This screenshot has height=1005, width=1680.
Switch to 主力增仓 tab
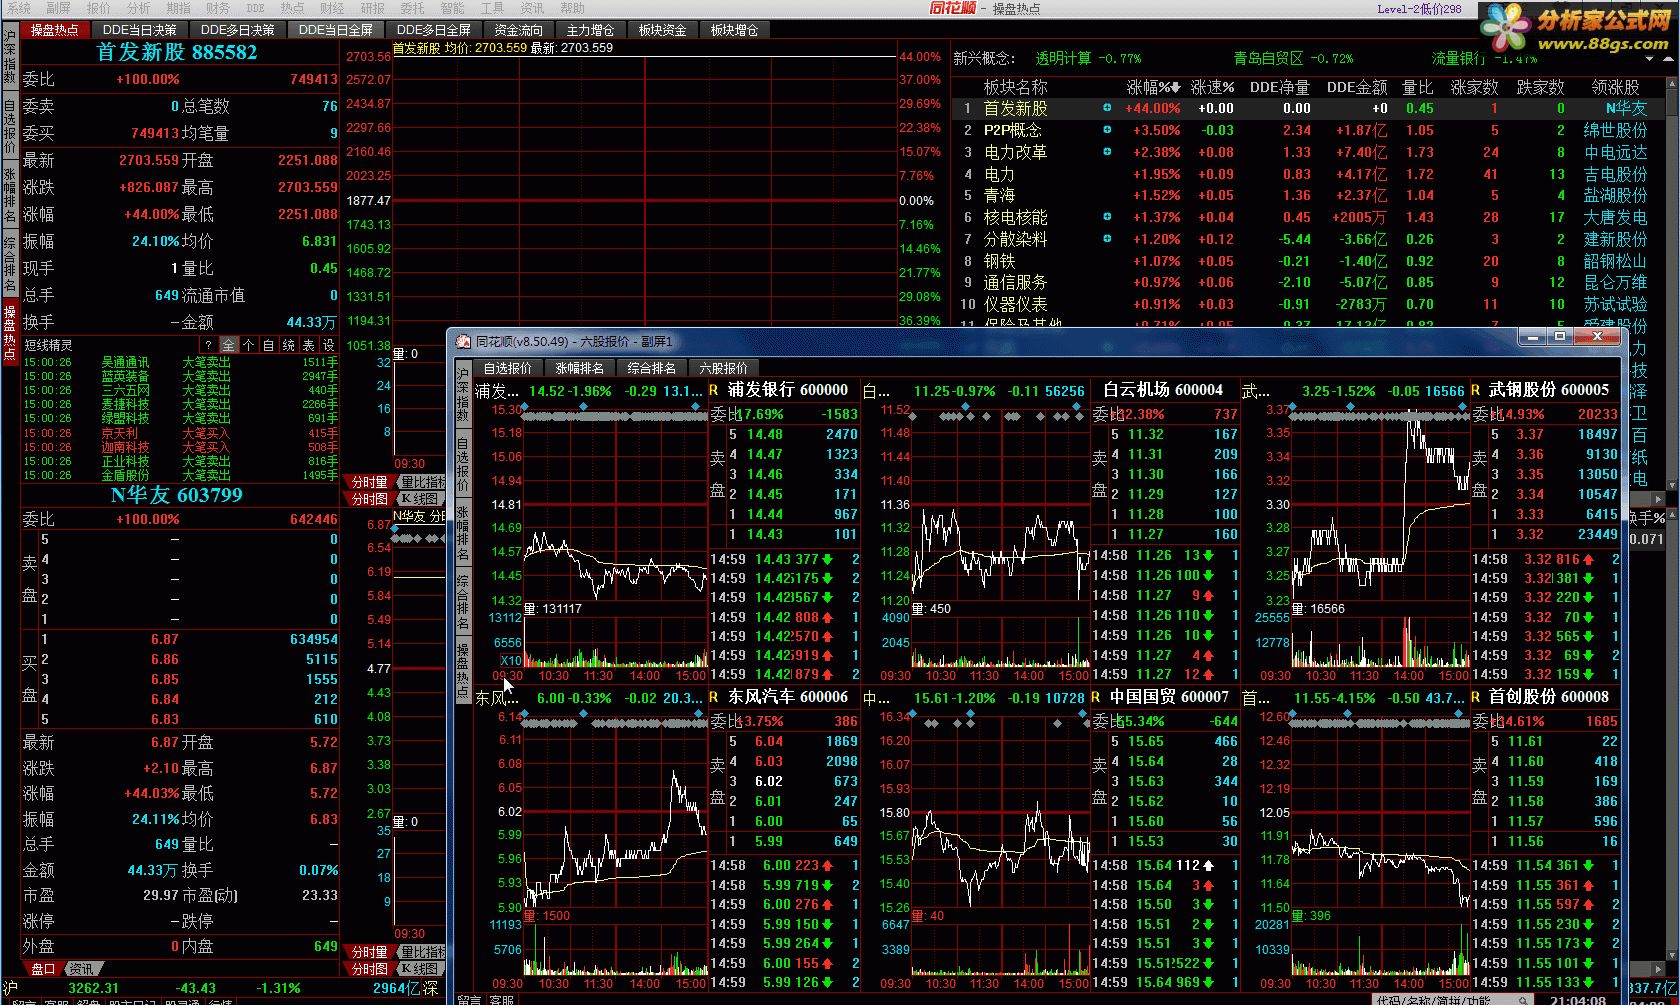coord(590,30)
